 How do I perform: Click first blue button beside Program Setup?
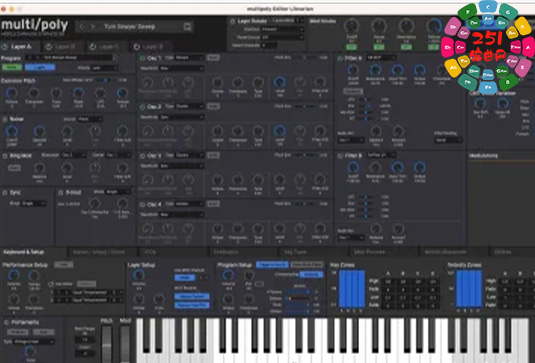pyautogui.click(x=272, y=265)
